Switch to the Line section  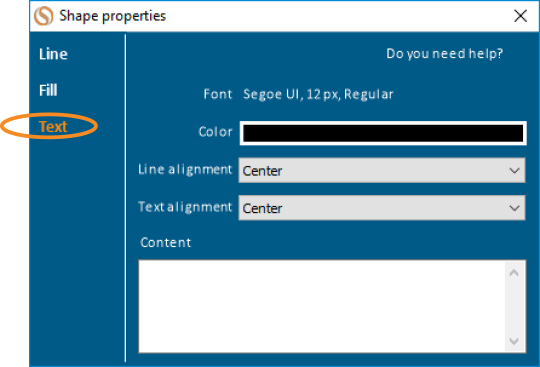(53, 54)
